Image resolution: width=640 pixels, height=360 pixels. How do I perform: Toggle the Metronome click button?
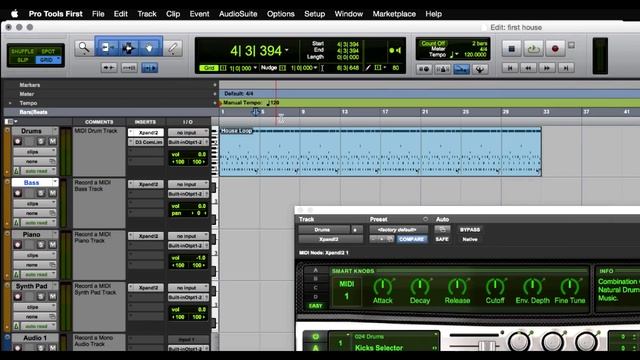[x=442, y=69]
